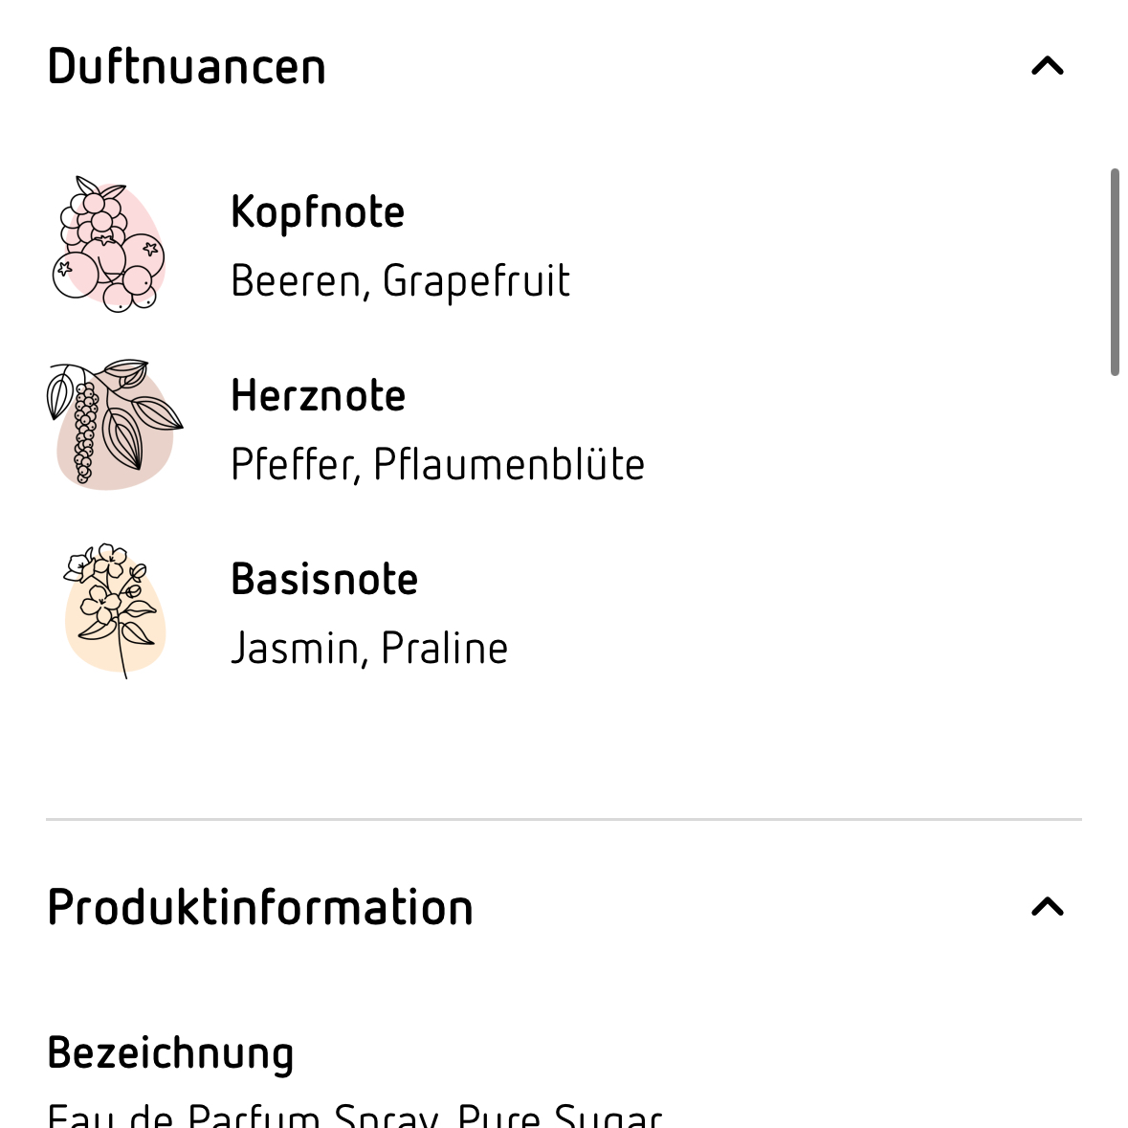Click the Pure Sugar product name text

coord(559,1115)
